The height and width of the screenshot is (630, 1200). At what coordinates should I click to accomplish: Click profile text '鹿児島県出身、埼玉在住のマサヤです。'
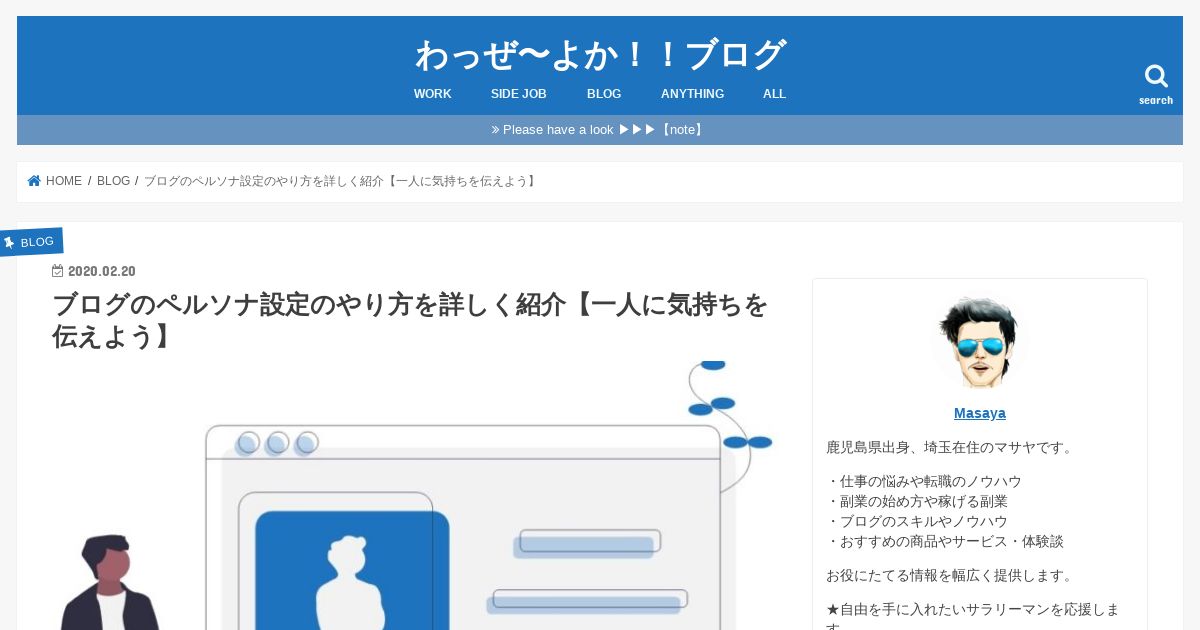pos(951,447)
